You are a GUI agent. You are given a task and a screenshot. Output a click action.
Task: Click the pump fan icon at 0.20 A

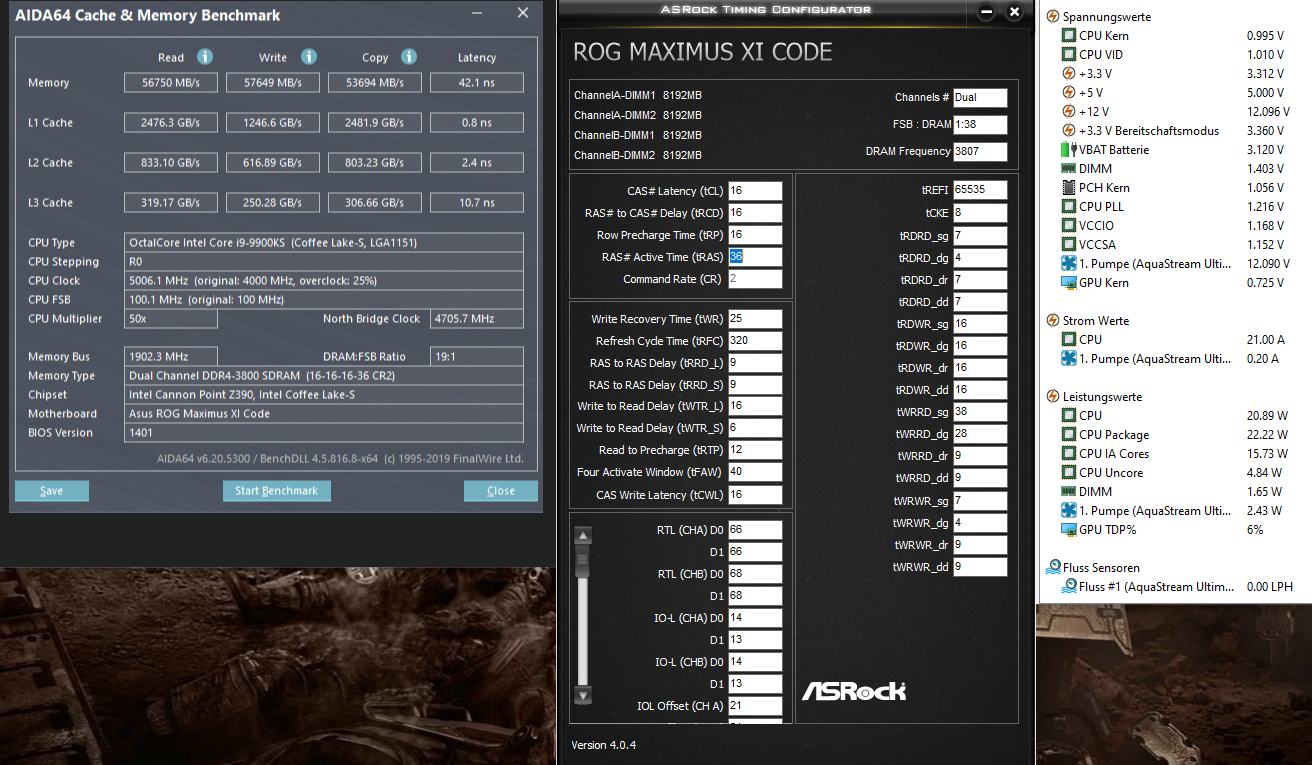click(1069, 359)
